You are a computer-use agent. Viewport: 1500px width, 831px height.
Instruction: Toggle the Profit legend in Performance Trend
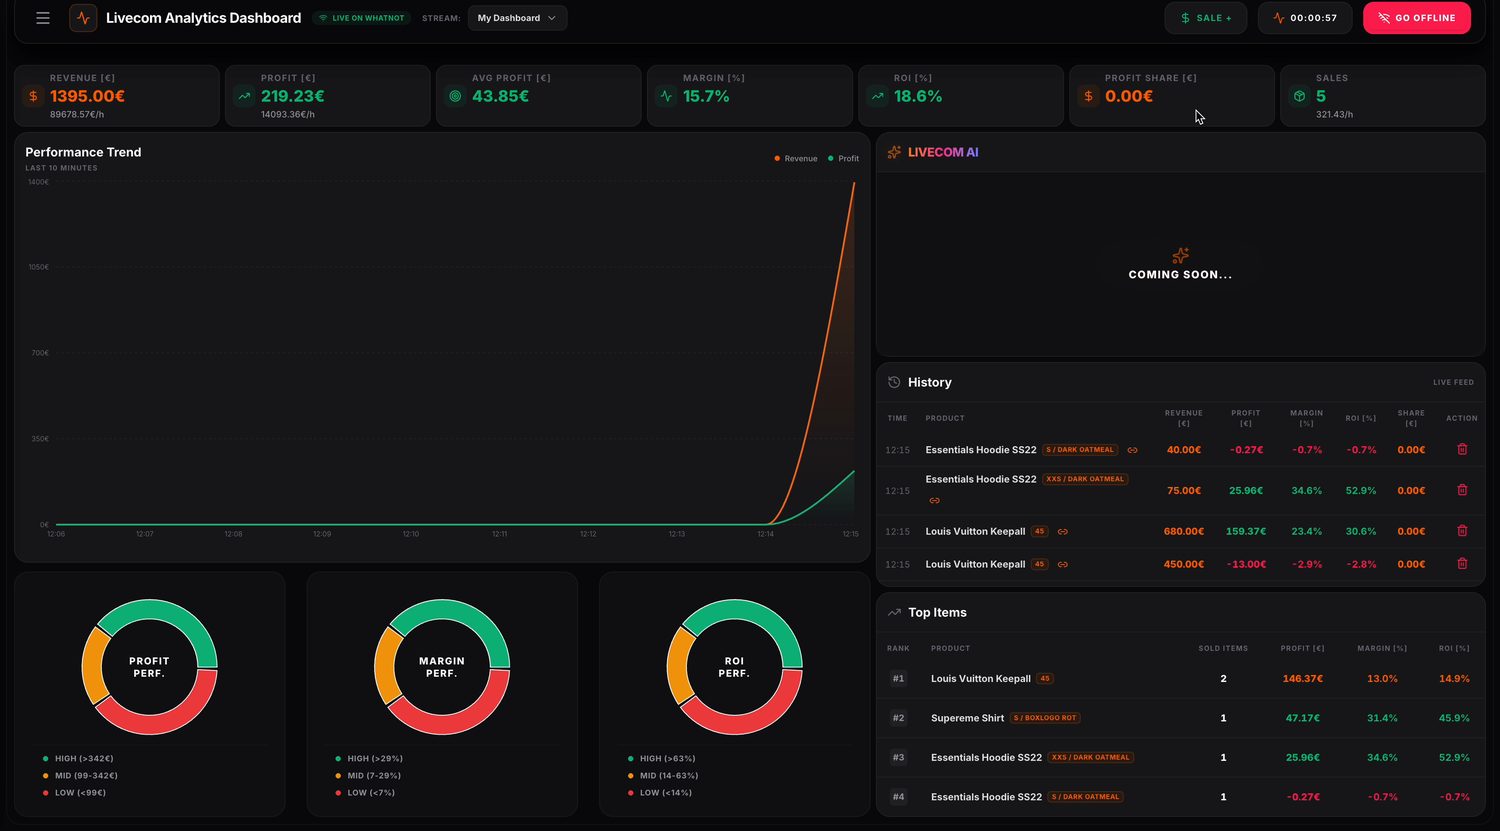point(843,158)
